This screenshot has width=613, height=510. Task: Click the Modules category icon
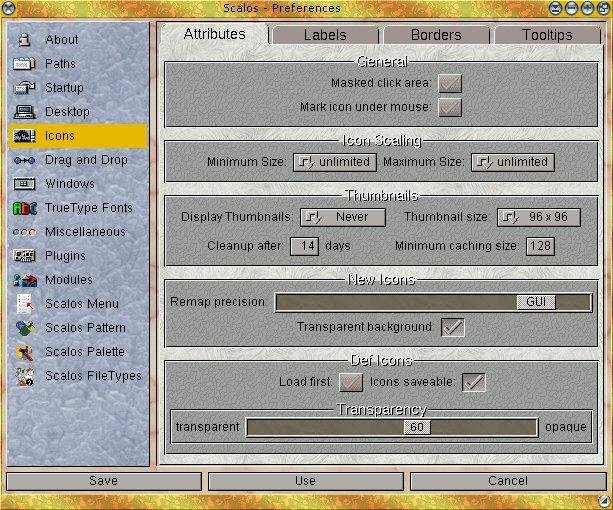click(x=25, y=280)
